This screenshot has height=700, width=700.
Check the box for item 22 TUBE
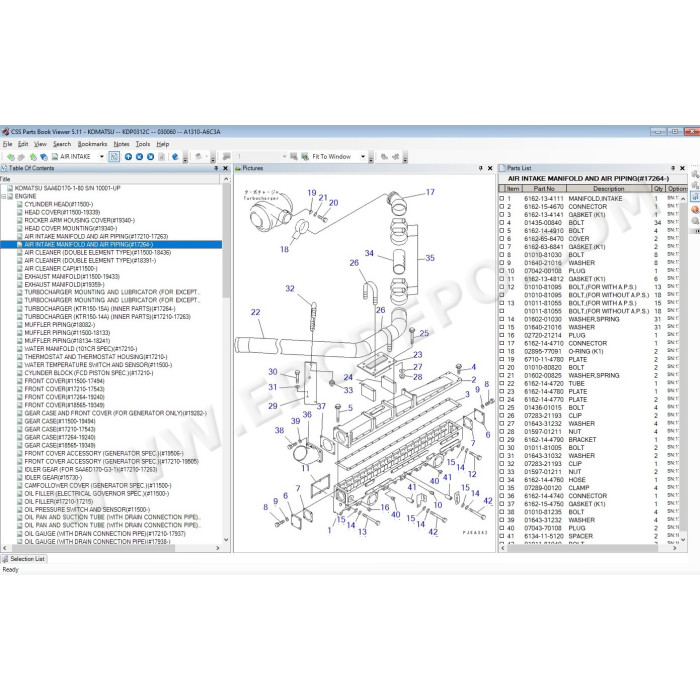pyautogui.click(x=501, y=383)
